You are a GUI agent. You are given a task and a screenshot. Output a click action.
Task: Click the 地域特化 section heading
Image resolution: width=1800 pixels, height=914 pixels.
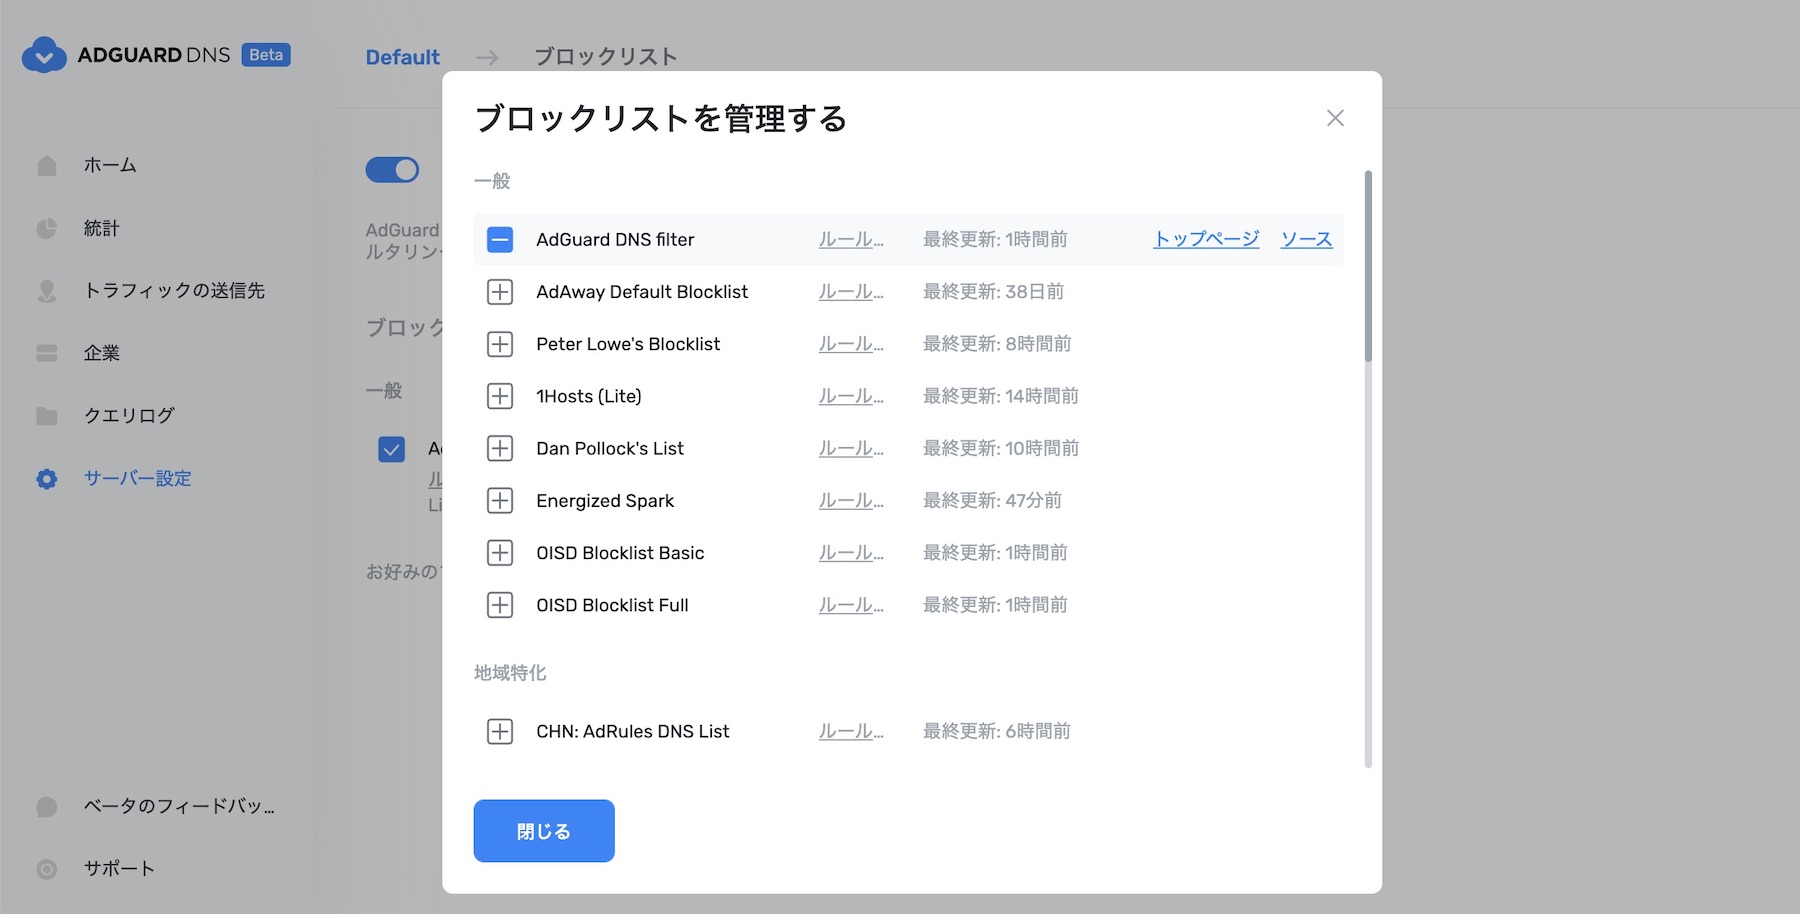510,673
